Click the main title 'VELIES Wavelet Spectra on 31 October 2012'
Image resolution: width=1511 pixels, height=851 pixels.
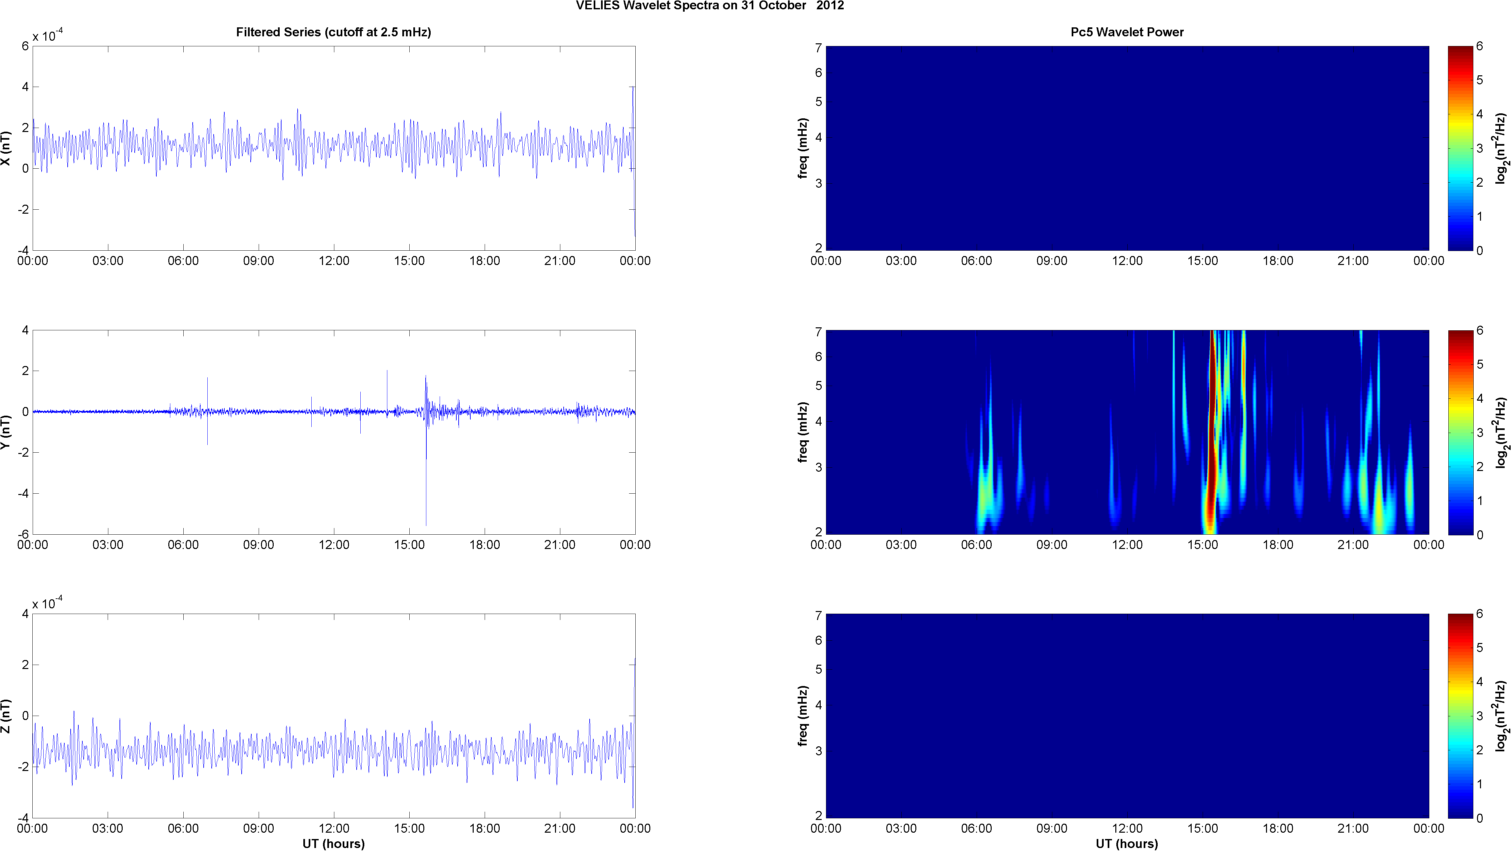tap(710, 6)
